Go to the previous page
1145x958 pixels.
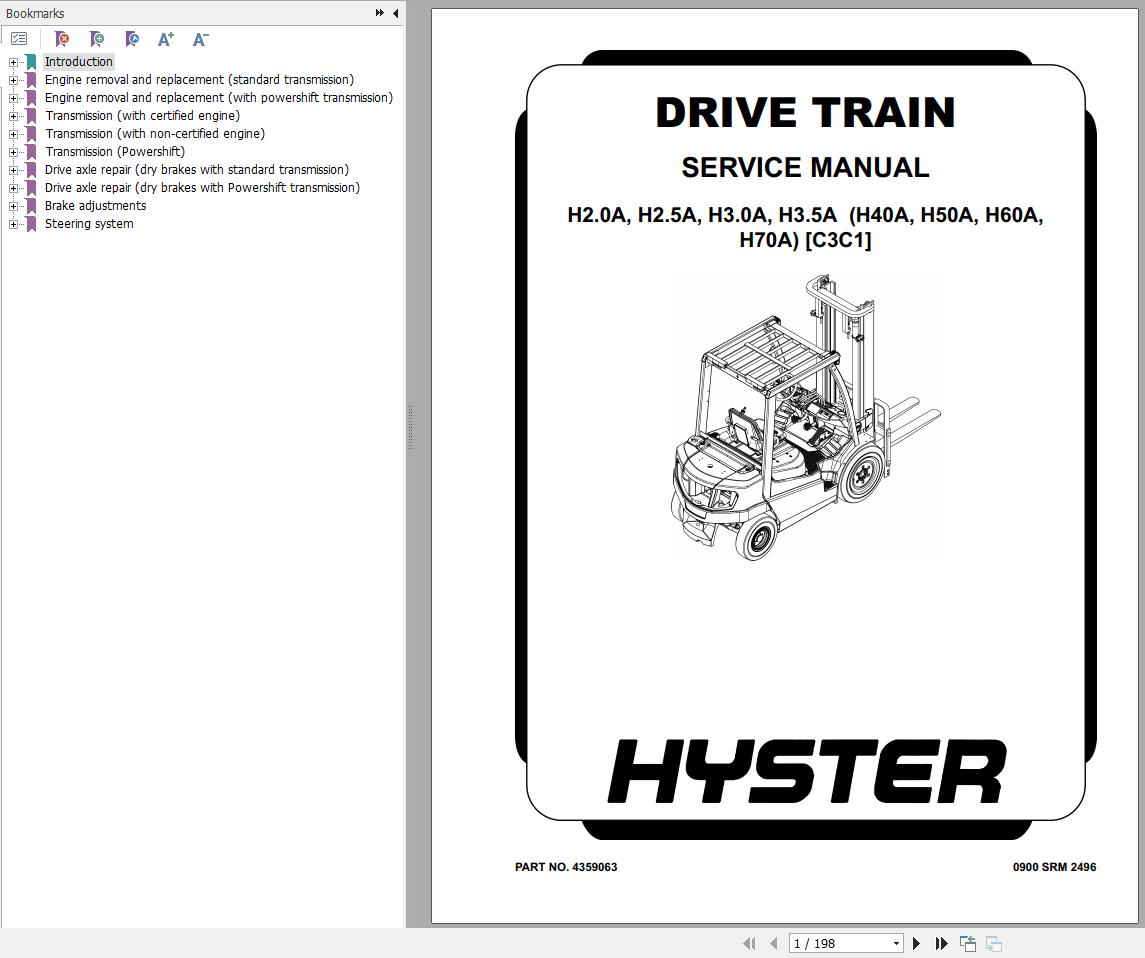pyautogui.click(x=773, y=943)
